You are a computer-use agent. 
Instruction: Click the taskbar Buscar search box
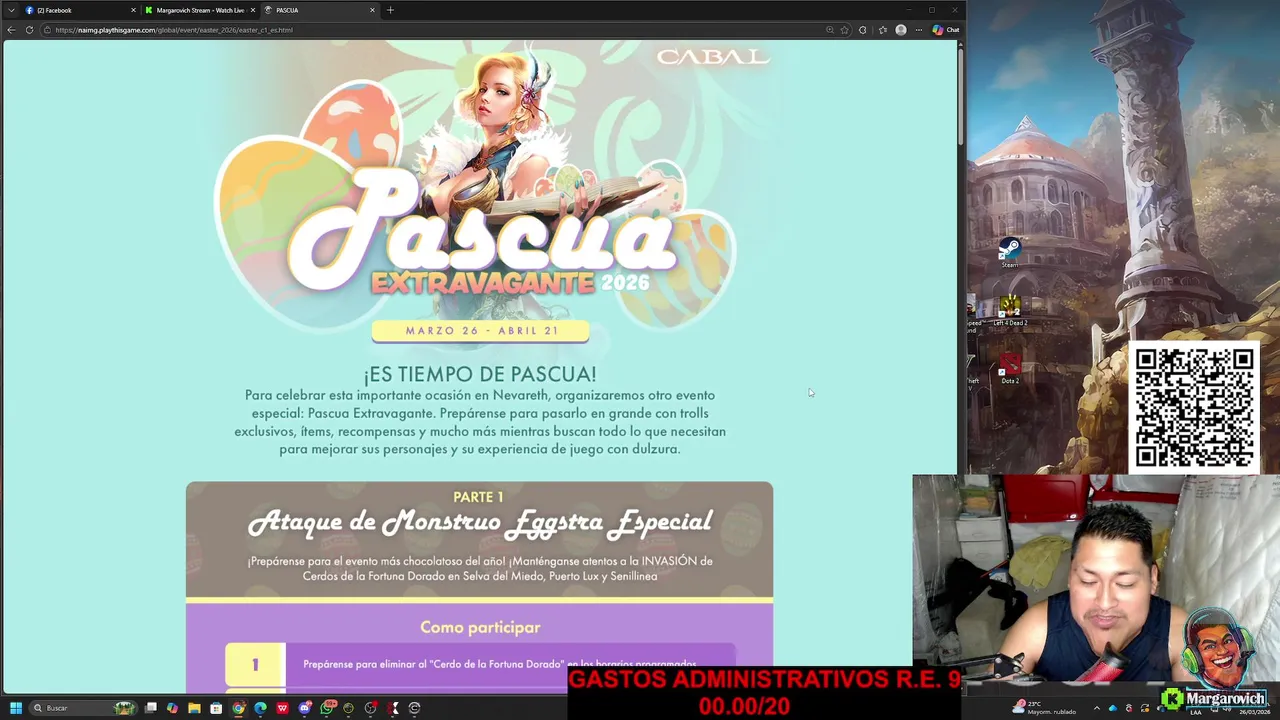click(x=83, y=708)
